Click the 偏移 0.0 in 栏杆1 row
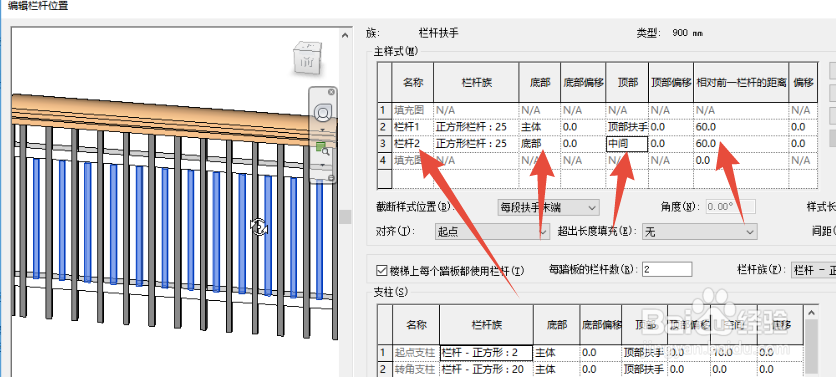 (x=803, y=127)
